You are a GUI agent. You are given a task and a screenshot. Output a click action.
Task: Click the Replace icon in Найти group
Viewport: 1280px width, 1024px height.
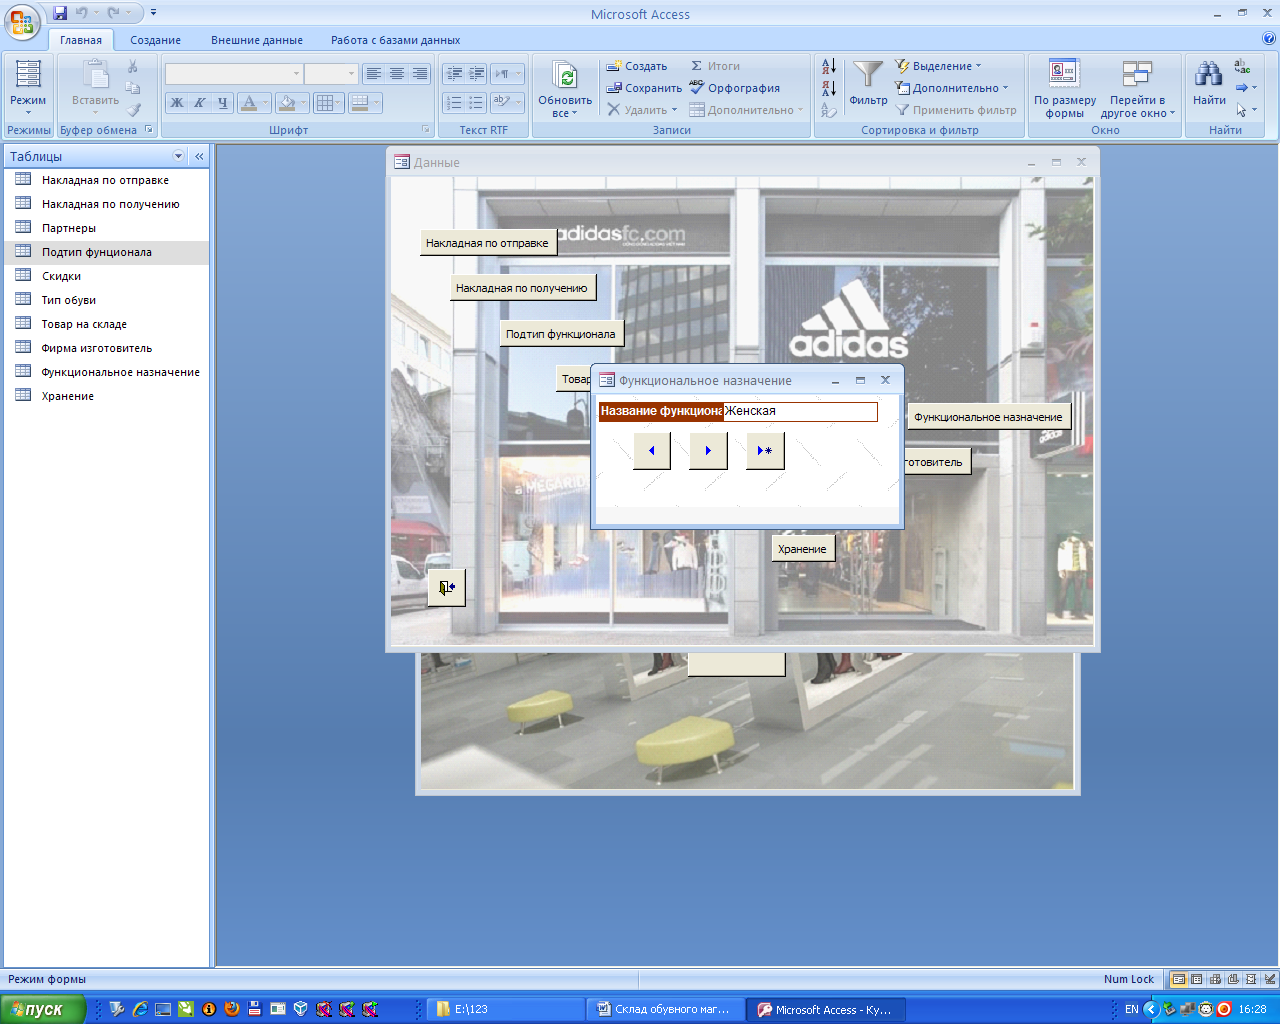tap(1242, 66)
